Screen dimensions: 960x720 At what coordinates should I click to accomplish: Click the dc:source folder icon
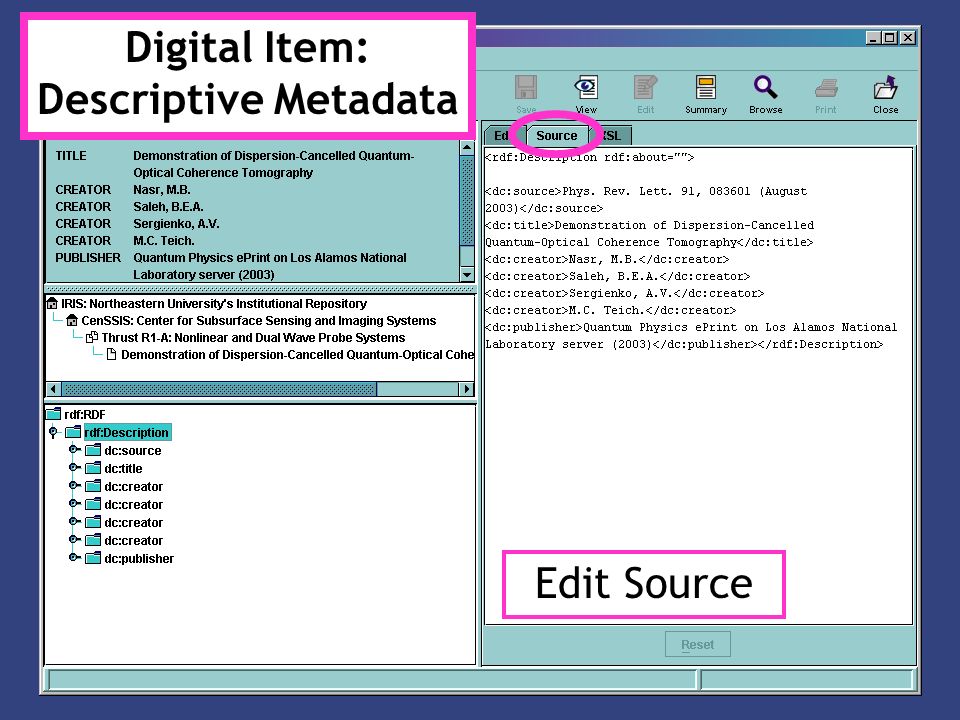pos(93,451)
